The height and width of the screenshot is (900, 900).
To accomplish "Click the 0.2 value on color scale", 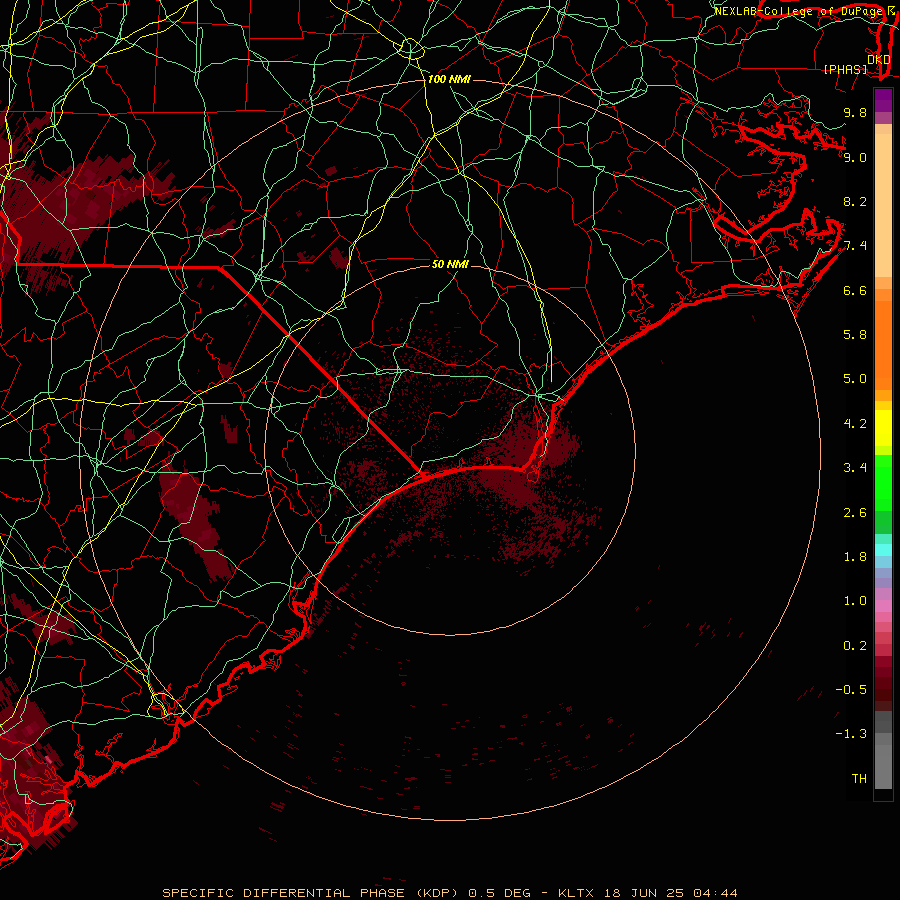I will click(x=855, y=646).
